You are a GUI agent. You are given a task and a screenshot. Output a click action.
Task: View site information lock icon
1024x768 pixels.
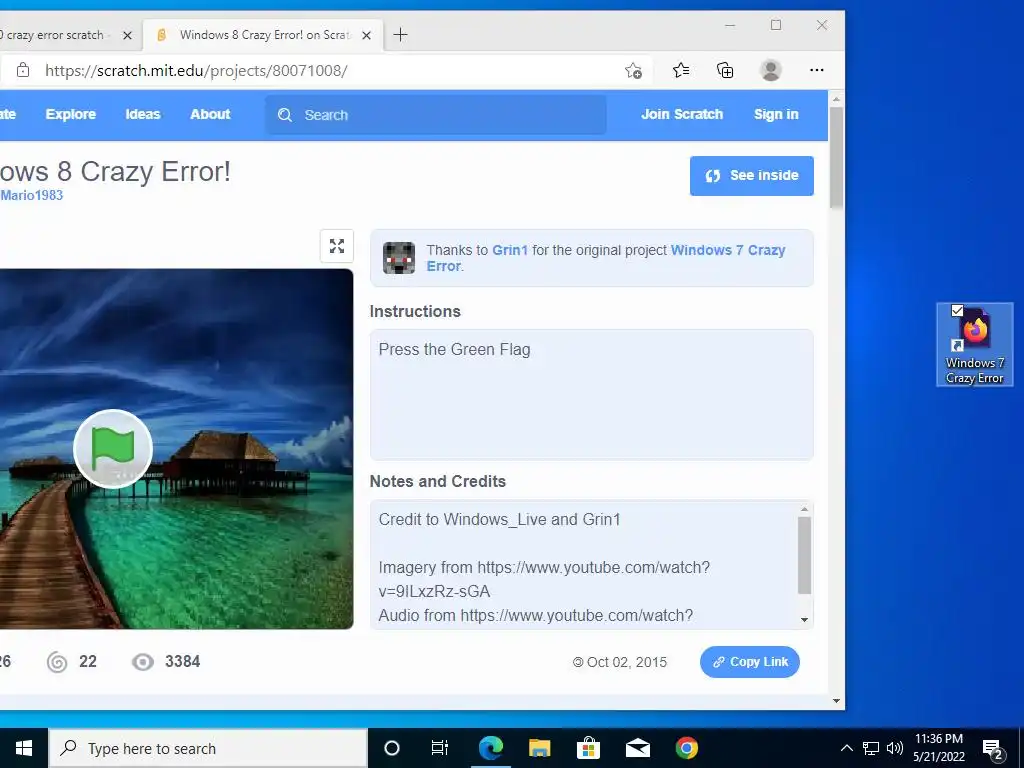(x=23, y=70)
